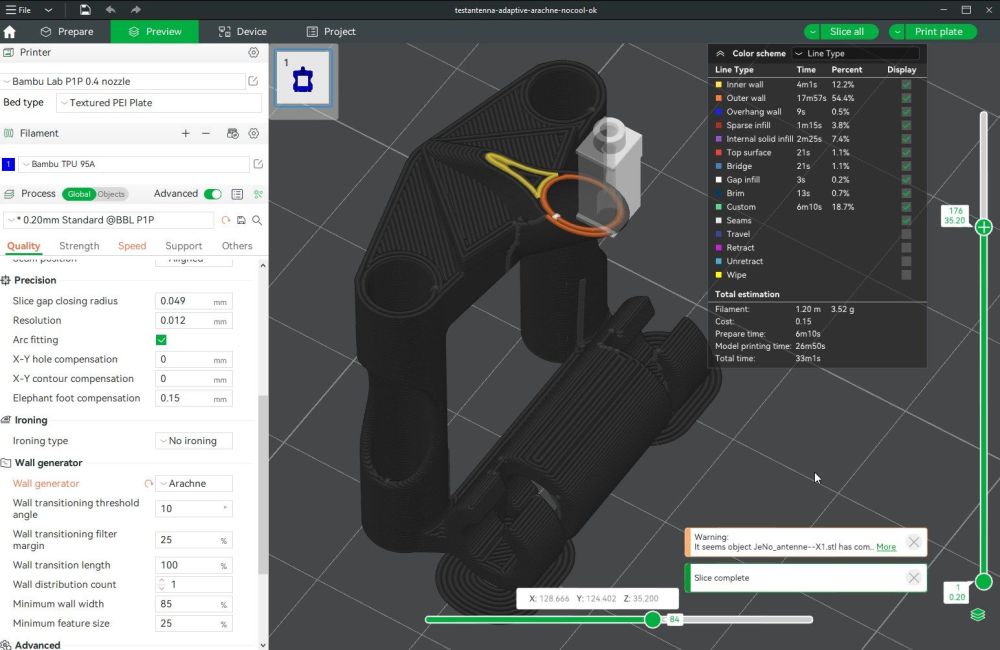Undo the last action
Screen dimensions: 1000x650
110,10
